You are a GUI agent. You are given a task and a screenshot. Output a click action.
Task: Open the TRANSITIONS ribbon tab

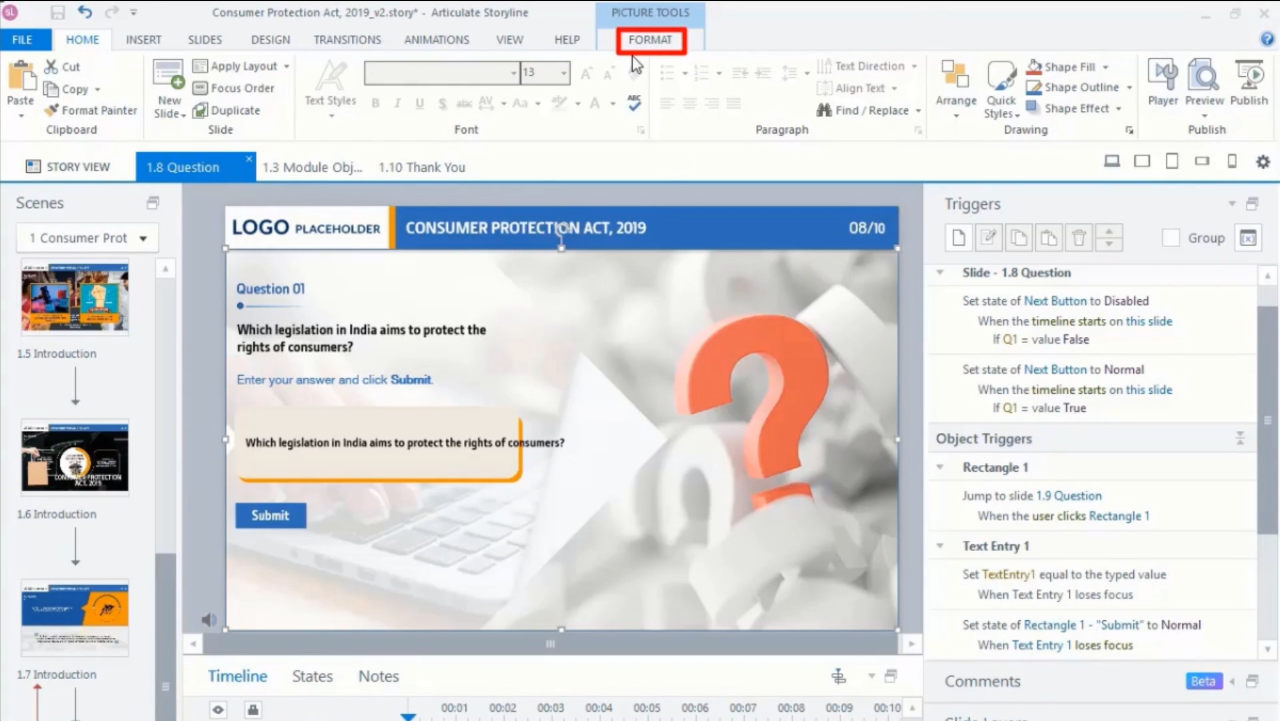click(347, 40)
